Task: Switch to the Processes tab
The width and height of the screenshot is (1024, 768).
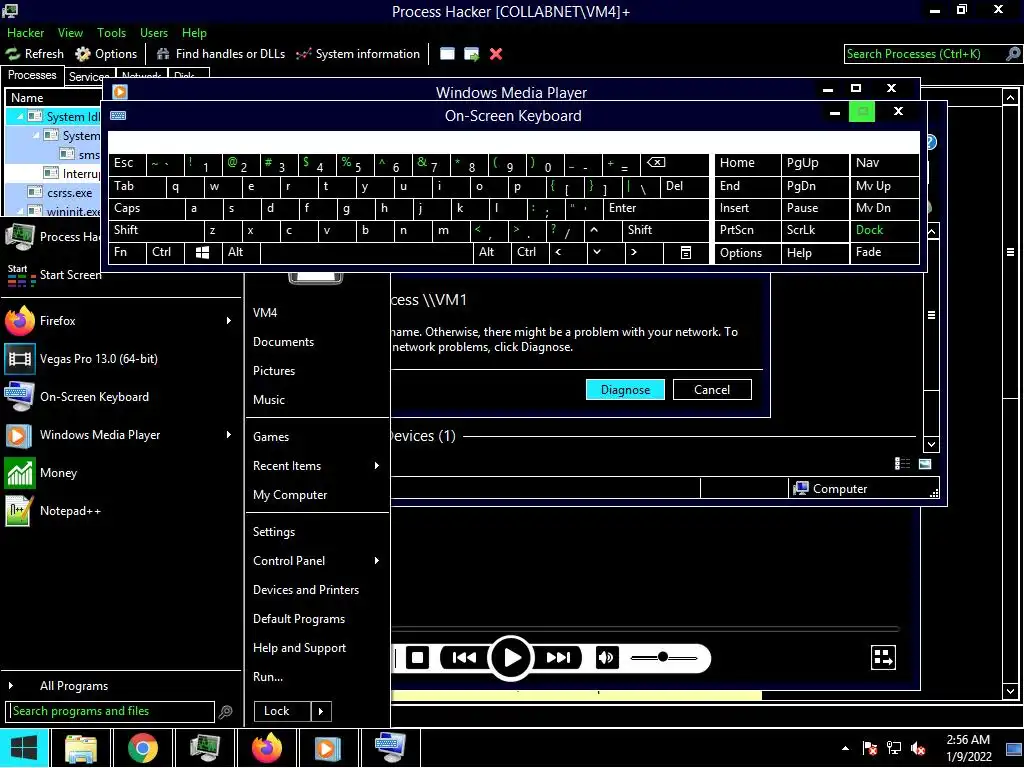Action: click(x=32, y=75)
